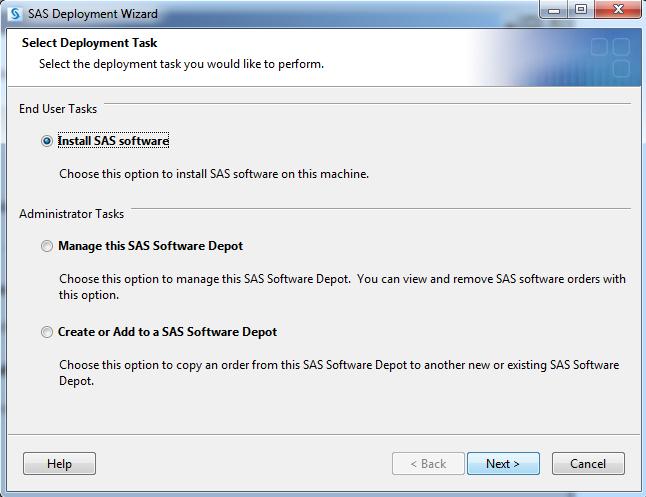Click the Next > button
Screen dimensions: 646x497
503,464
